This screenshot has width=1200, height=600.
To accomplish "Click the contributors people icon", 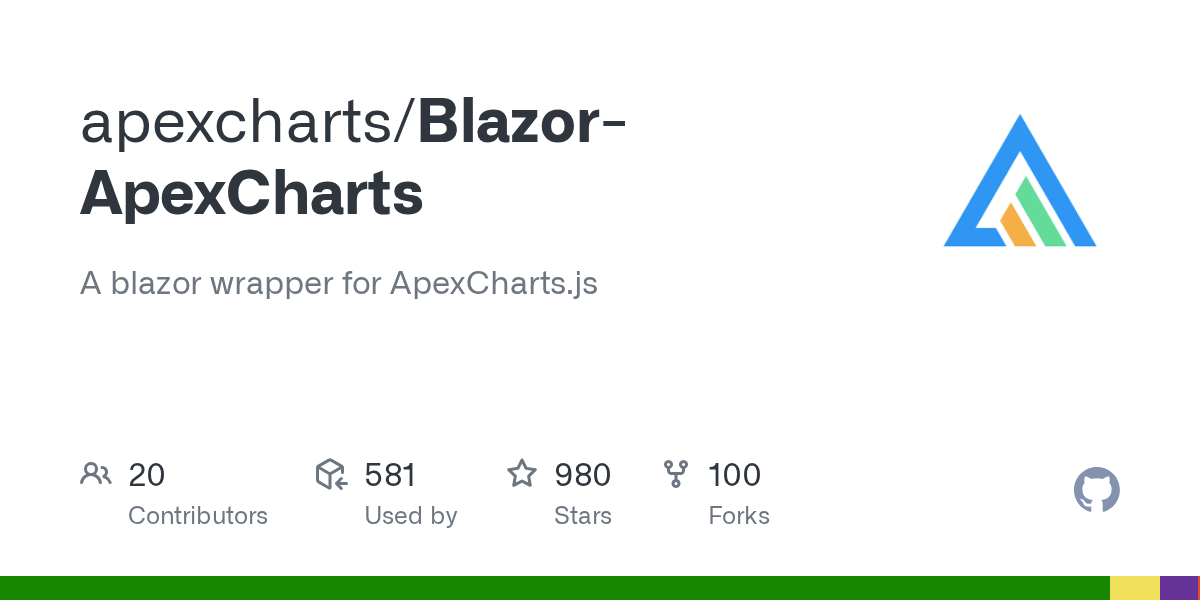I will (x=96, y=474).
